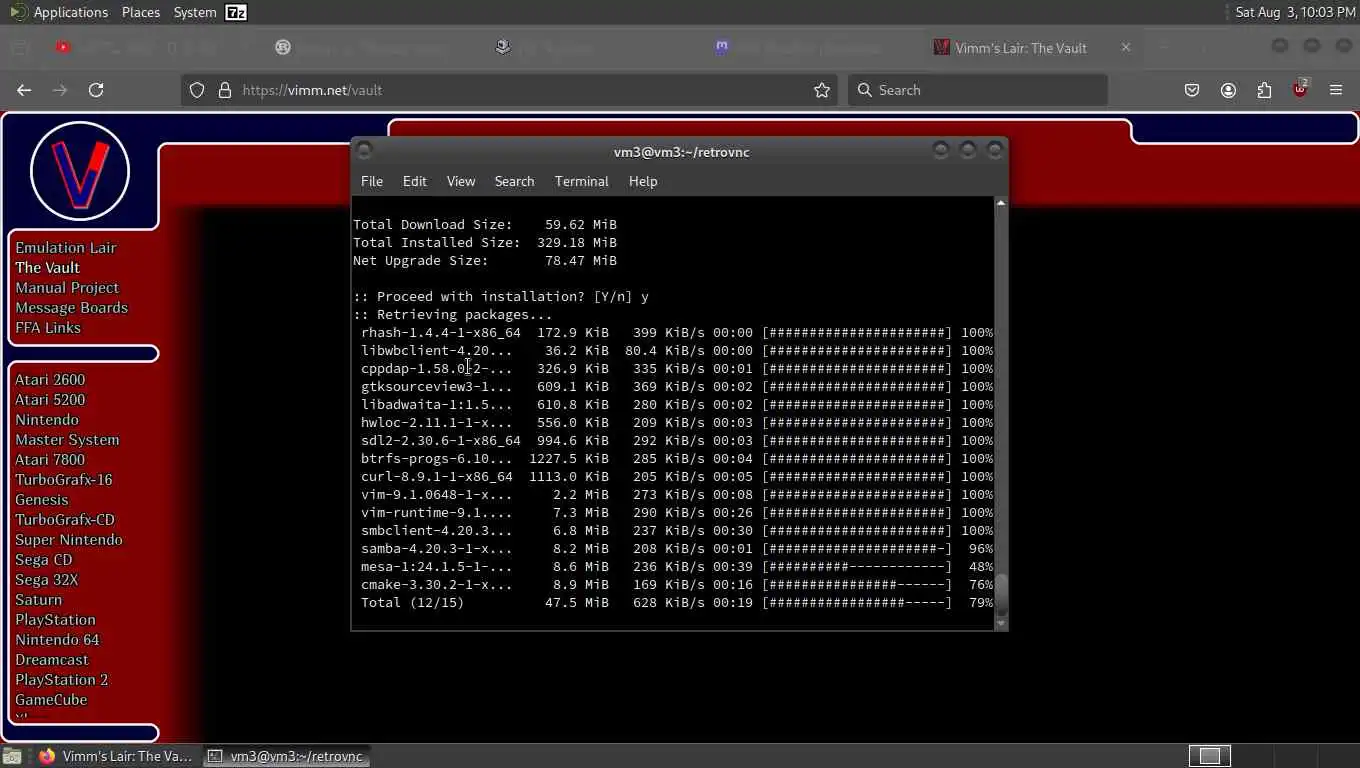Open the System menu
Image resolution: width=1360 pixels, height=768 pixels.
[194, 12]
